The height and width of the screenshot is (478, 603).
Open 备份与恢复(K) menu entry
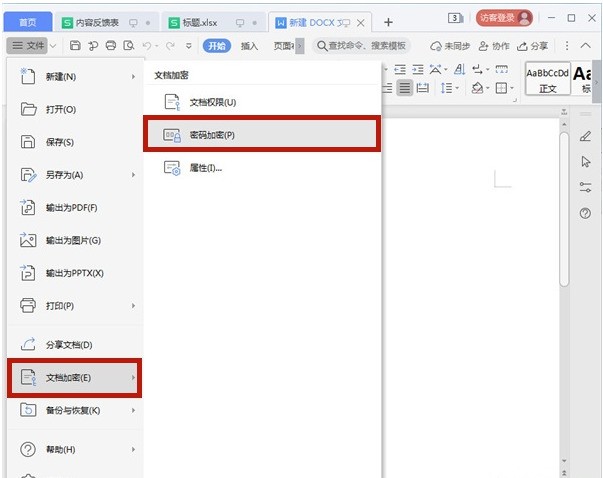72,410
